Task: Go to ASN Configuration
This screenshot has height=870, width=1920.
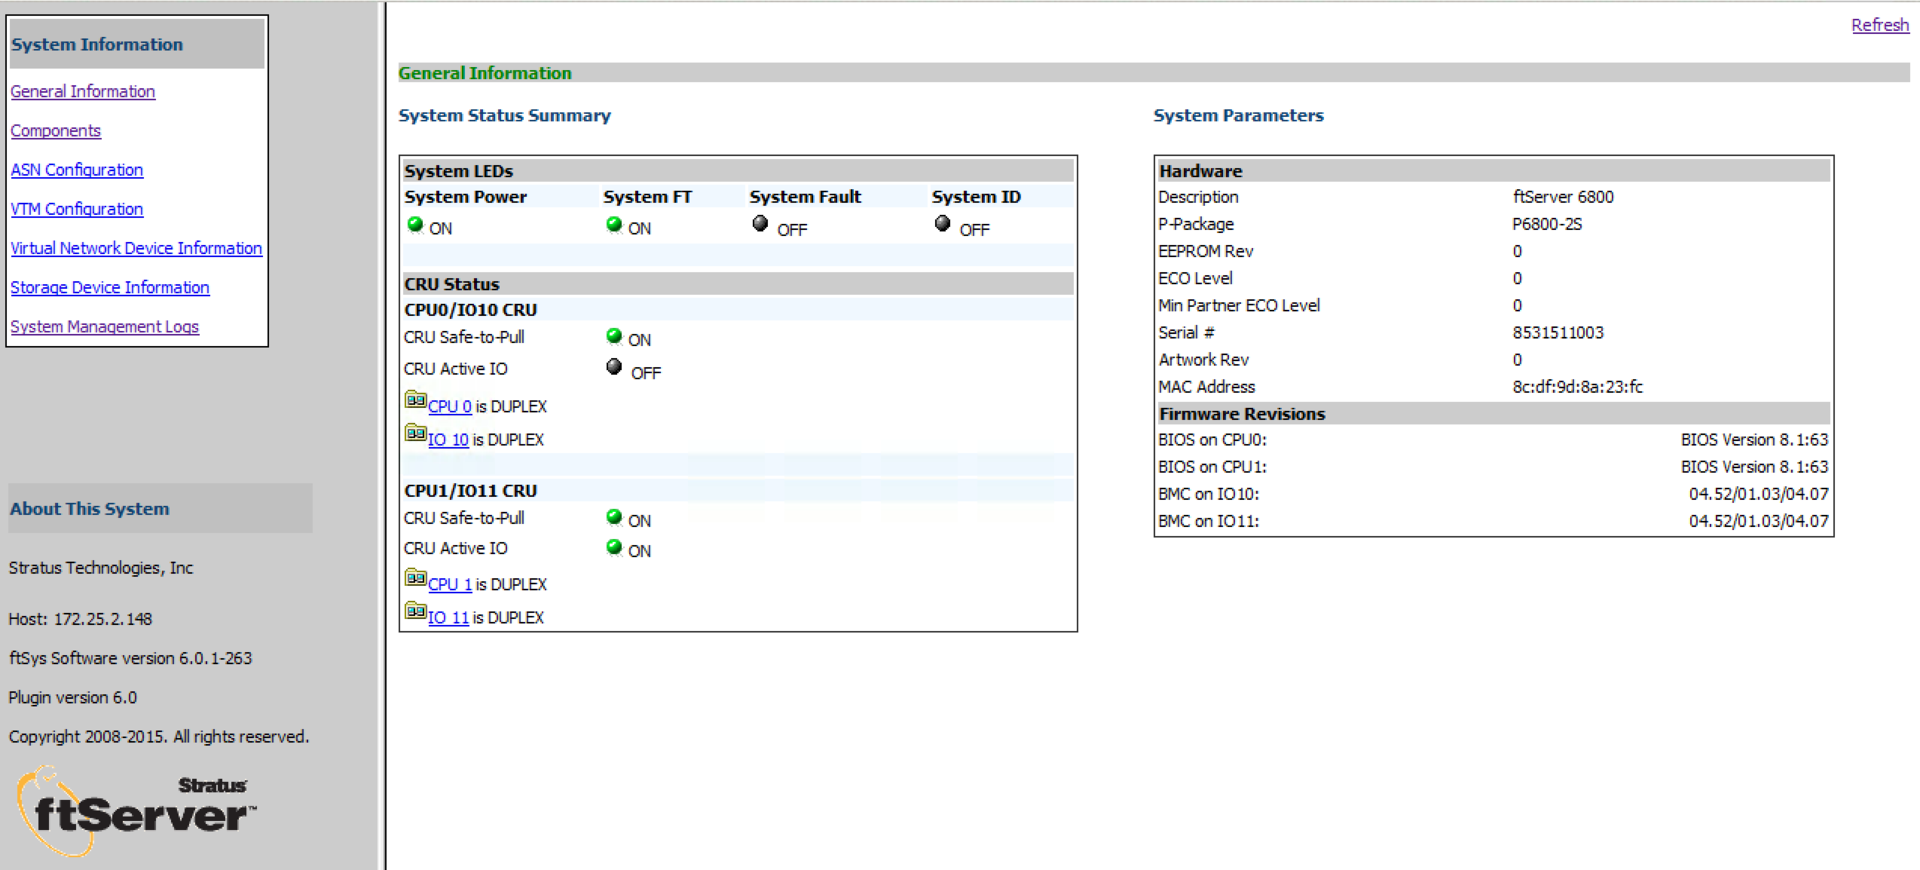Action: [x=77, y=170]
